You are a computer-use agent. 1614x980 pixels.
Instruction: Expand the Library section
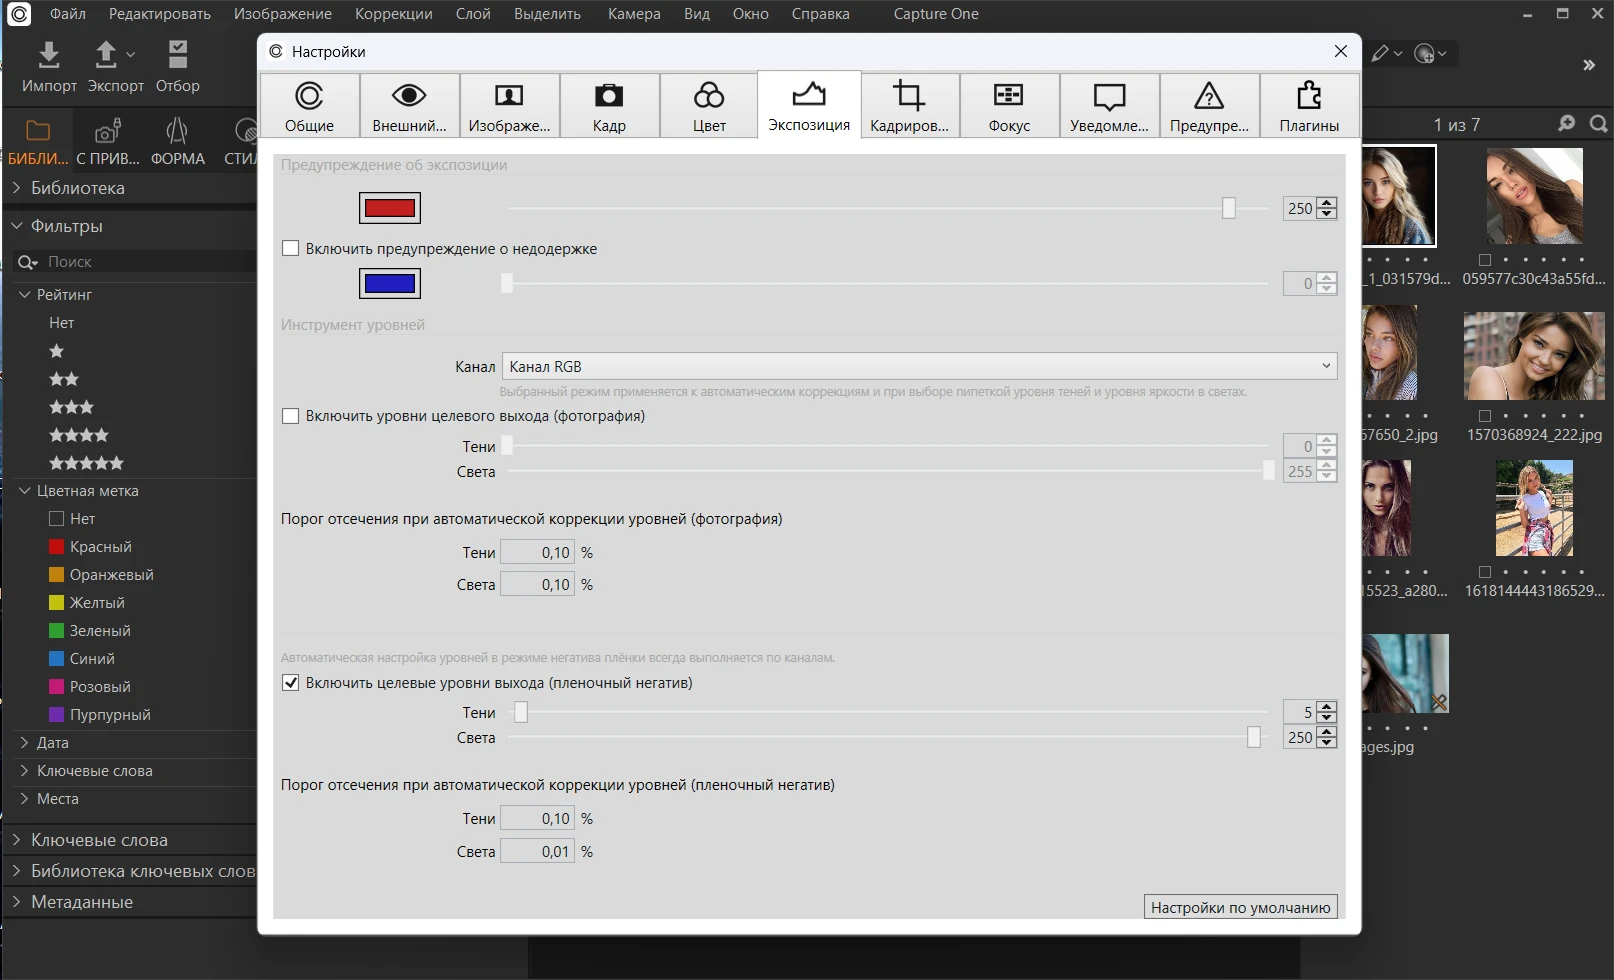[x=78, y=188]
